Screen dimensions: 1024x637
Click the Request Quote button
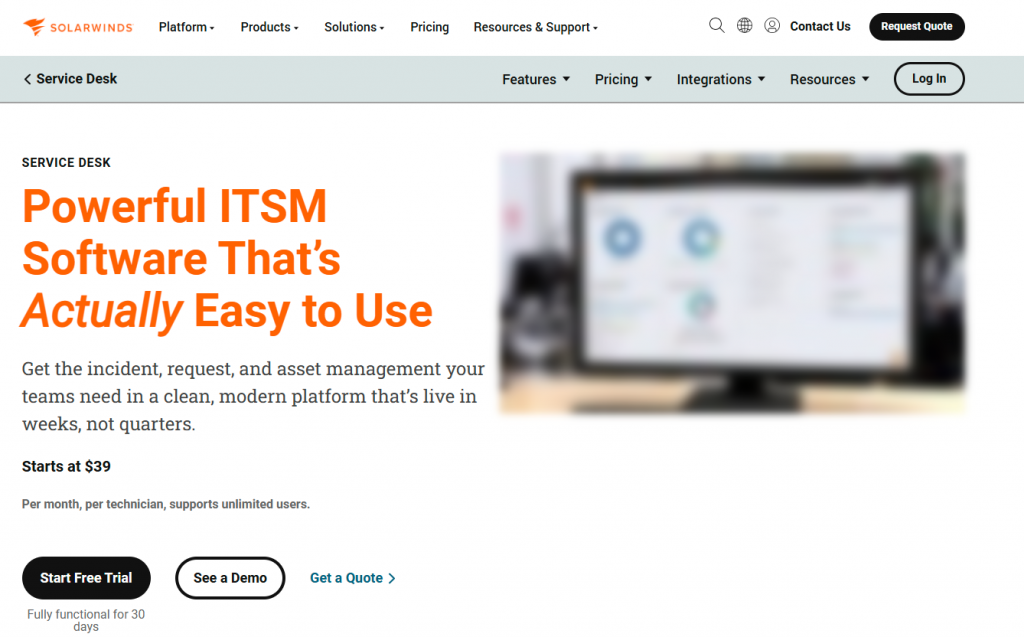(916, 26)
